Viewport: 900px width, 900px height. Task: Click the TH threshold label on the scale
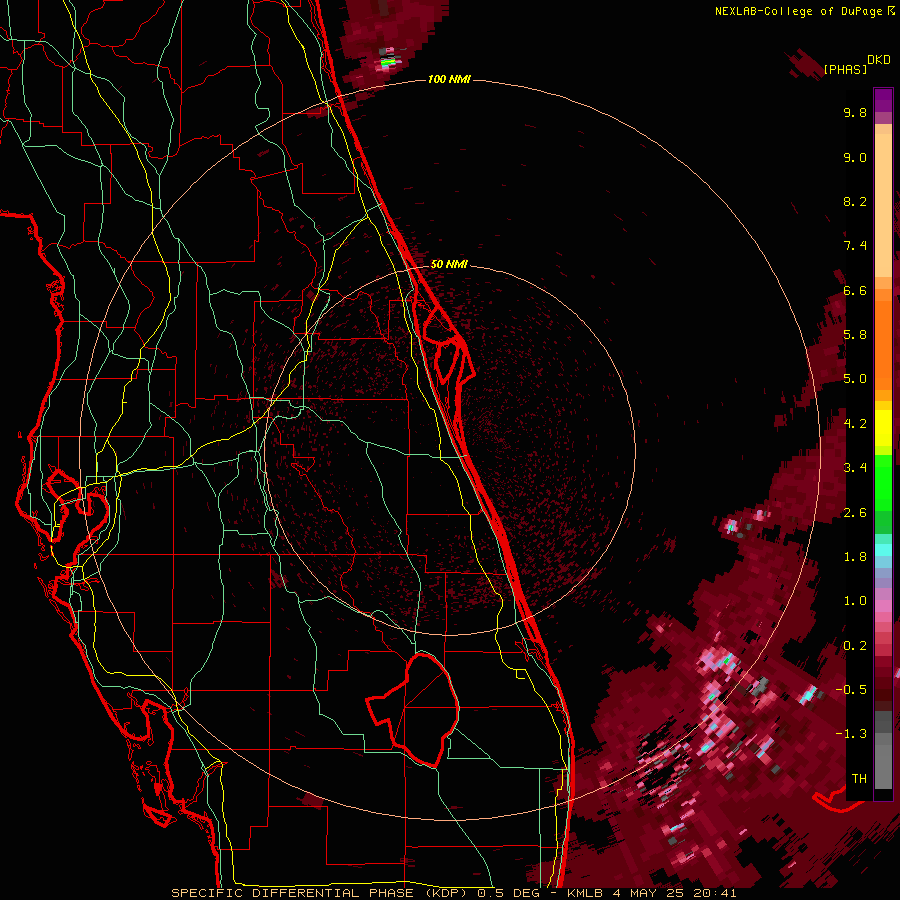(859, 779)
